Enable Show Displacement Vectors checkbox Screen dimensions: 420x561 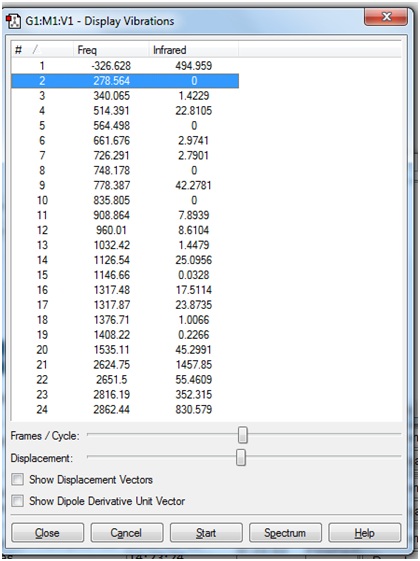pos(17,479)
